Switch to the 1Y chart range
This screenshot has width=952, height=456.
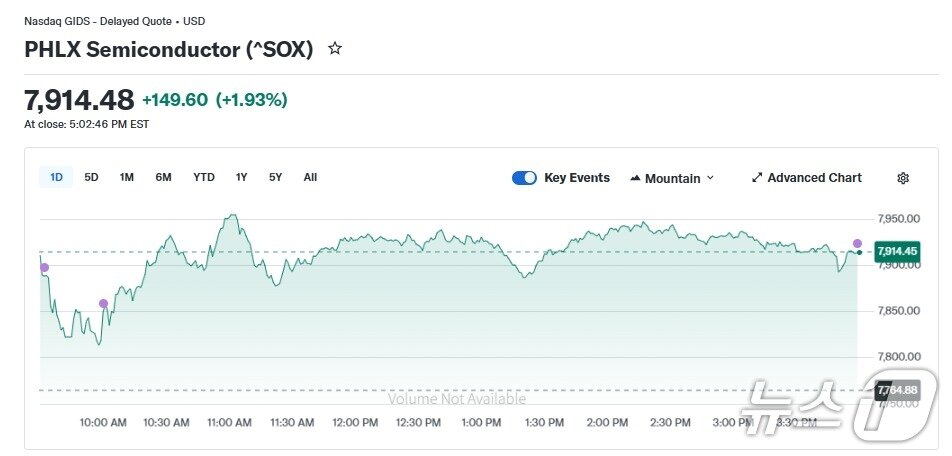[241, 177]
